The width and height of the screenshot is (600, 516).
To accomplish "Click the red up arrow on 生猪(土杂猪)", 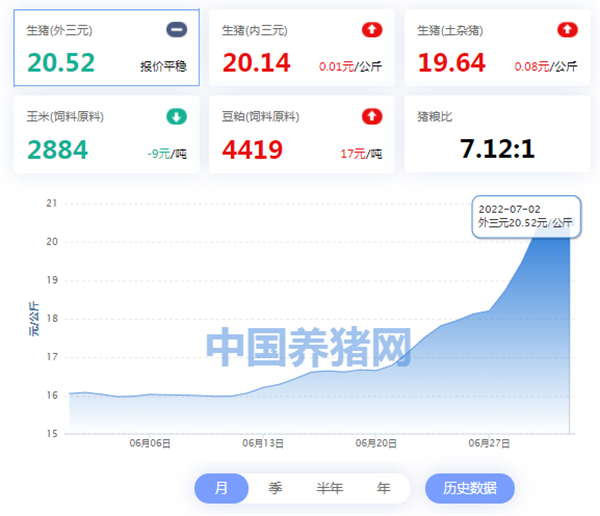I will coord(567,30).
